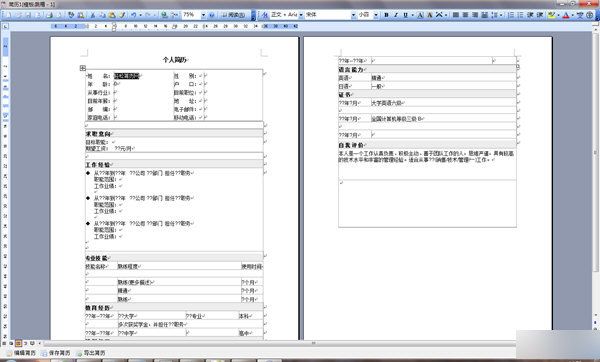
Task: Click the 工作经验 section heading
Action: [x=98, y=165]
